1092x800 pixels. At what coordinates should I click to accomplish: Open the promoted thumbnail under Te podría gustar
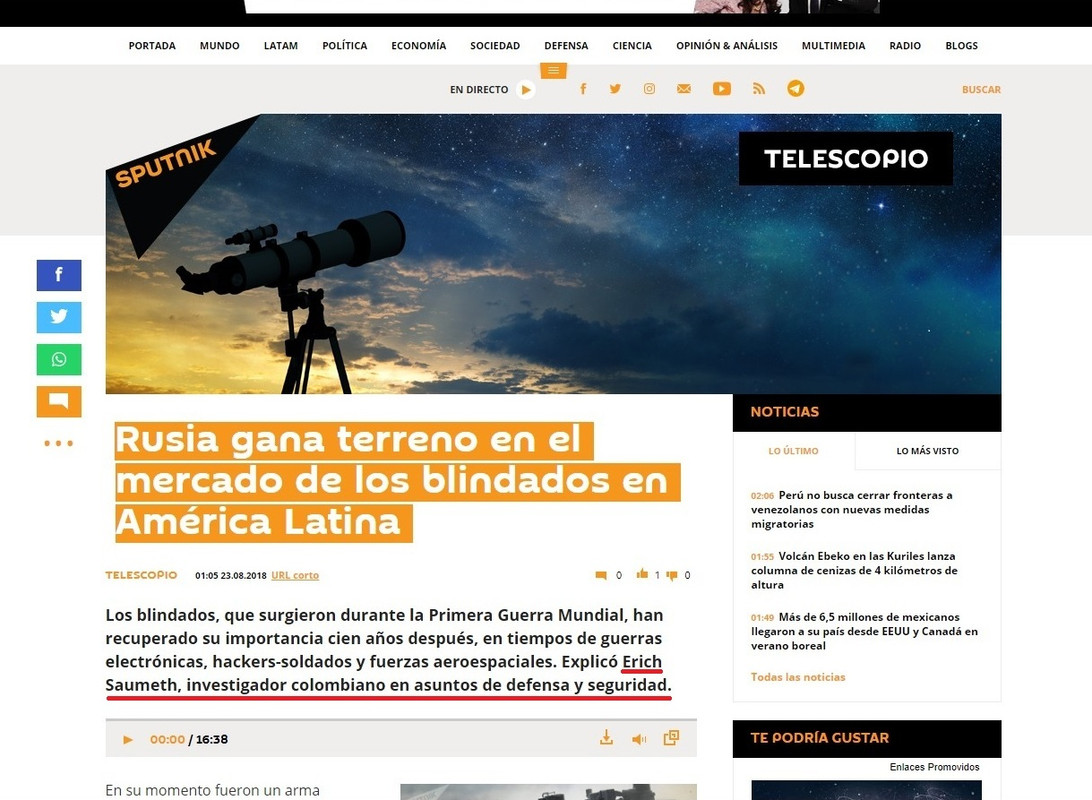866,790
